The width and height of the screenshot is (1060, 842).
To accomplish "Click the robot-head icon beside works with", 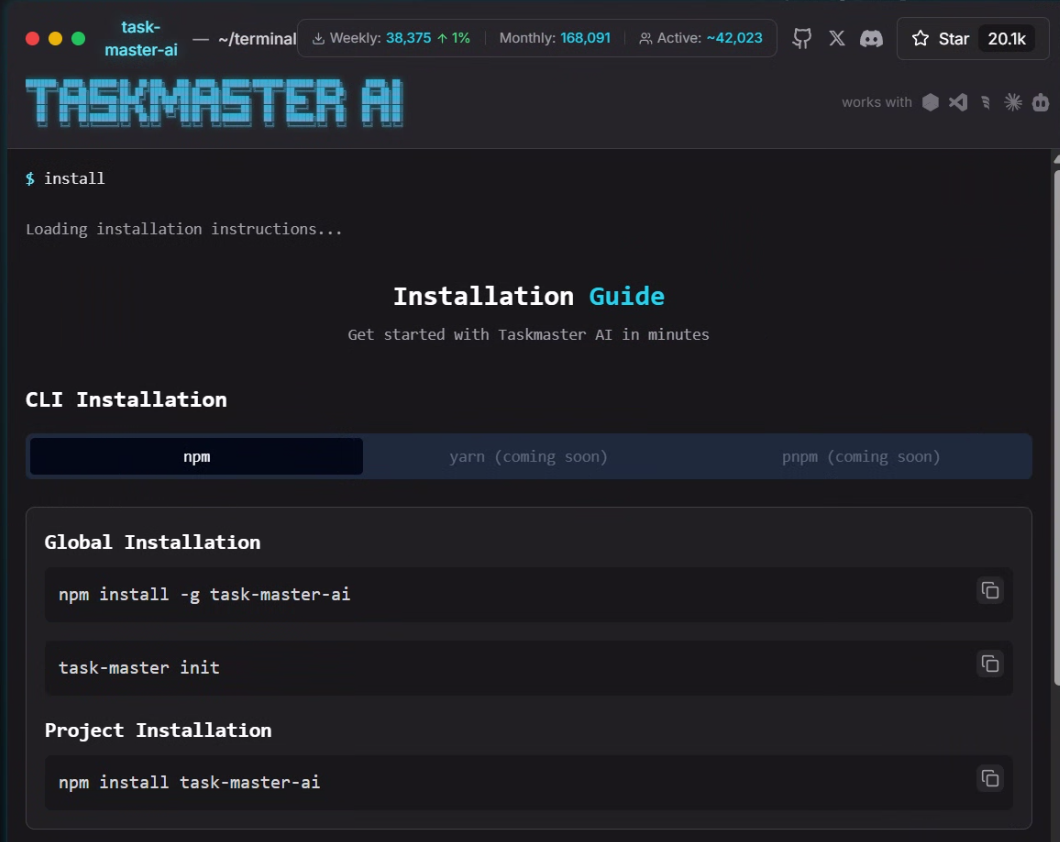I will [1040, 102].
